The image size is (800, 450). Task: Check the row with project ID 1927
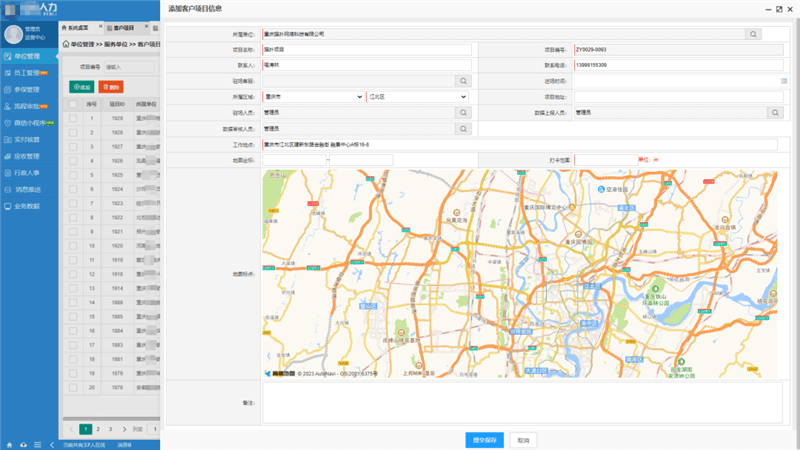(x=73, y=146)
